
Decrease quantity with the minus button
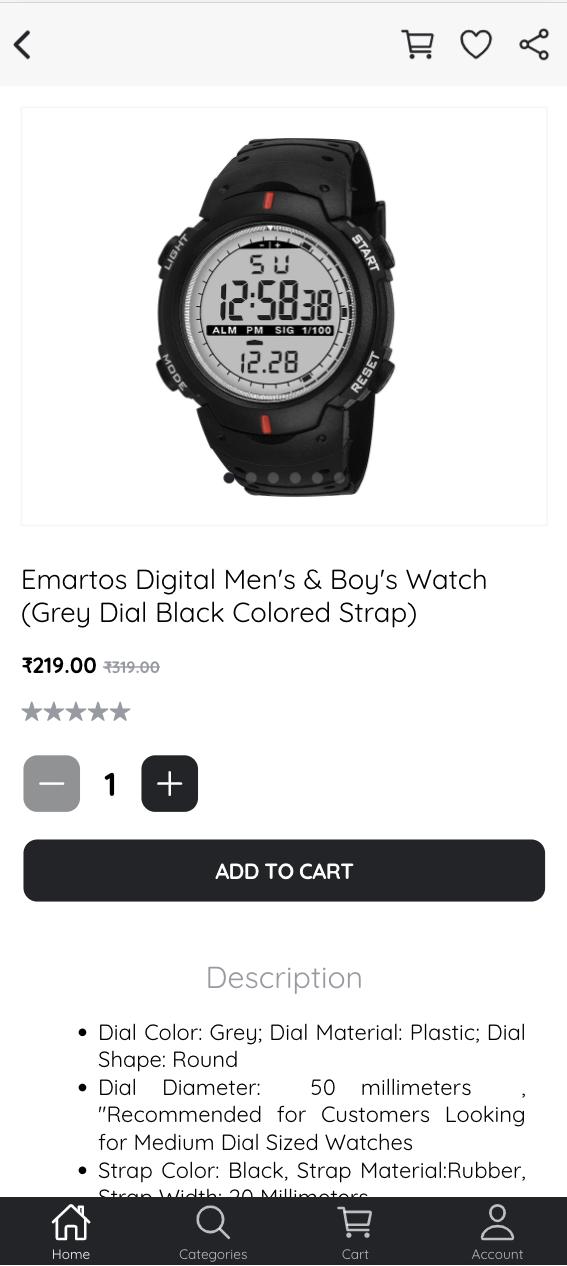(52, 783)
